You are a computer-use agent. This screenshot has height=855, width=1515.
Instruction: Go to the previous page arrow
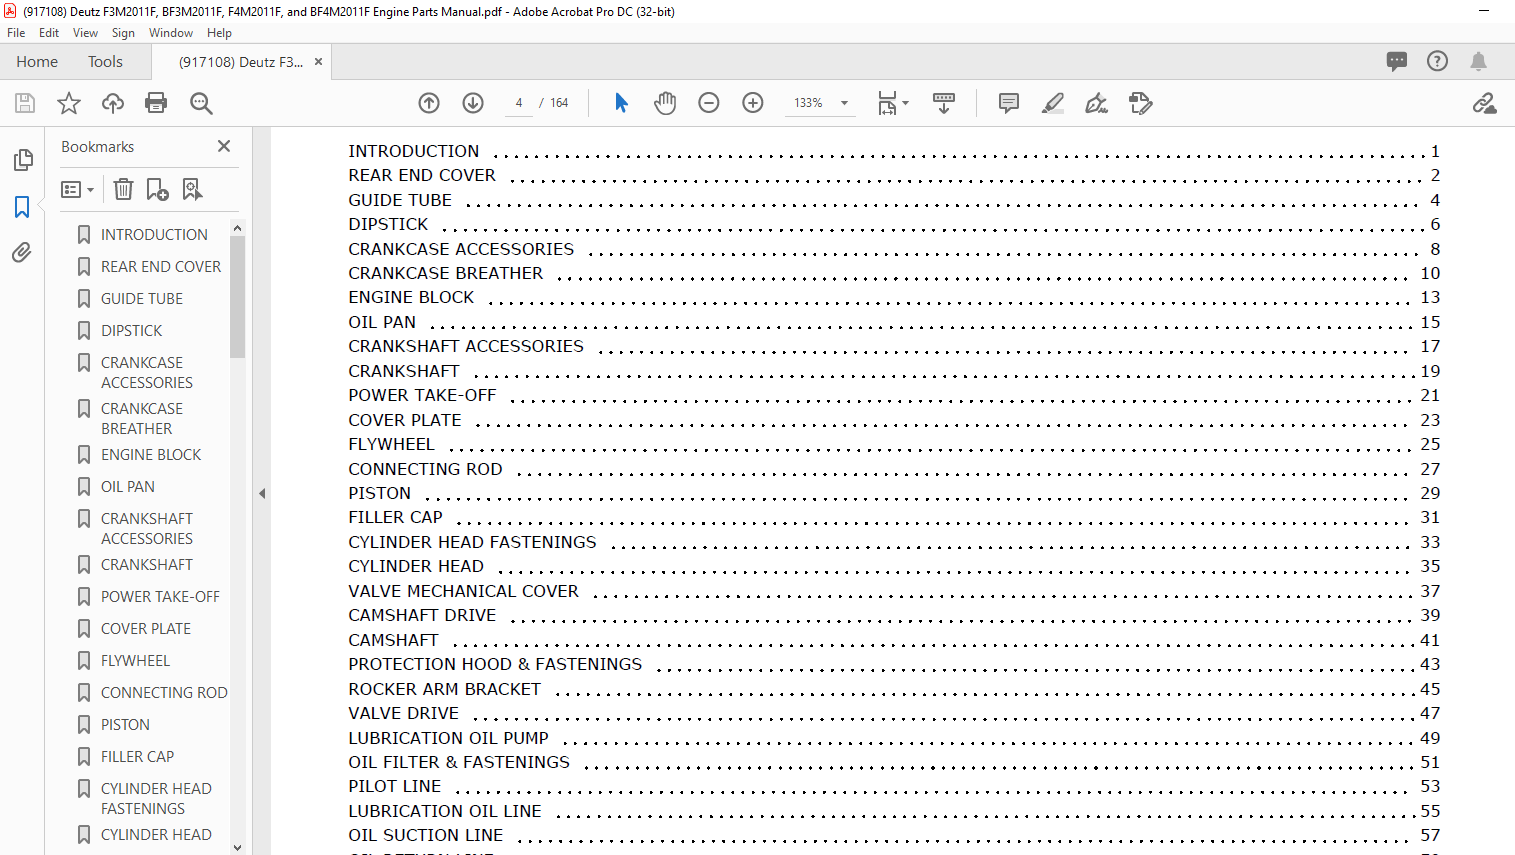point(429,103)
